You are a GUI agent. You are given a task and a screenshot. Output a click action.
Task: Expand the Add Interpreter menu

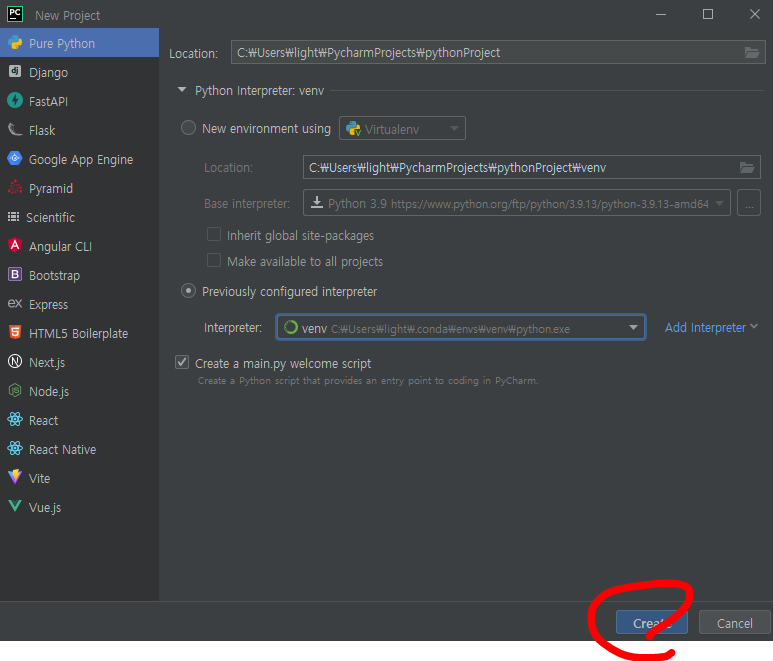(x=711, y=327)
